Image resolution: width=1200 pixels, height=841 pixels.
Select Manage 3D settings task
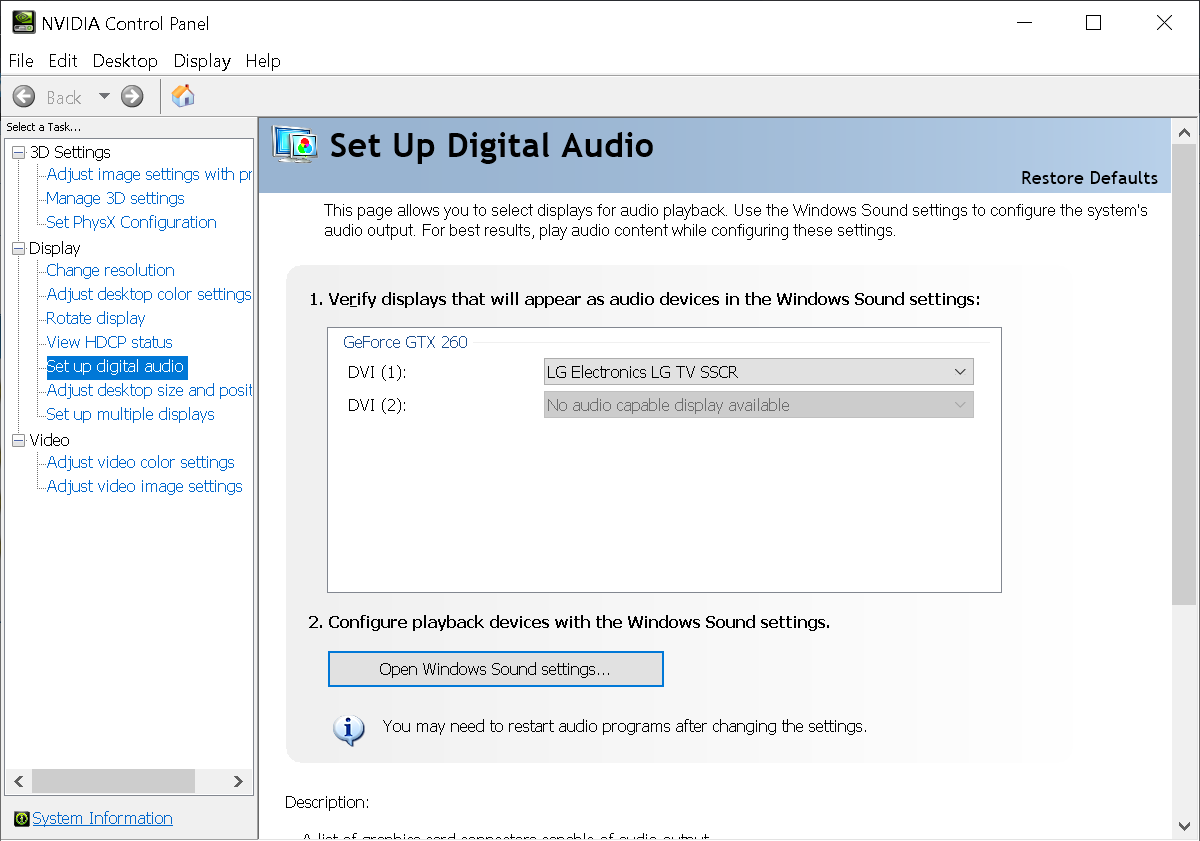(x=115, y=198)
